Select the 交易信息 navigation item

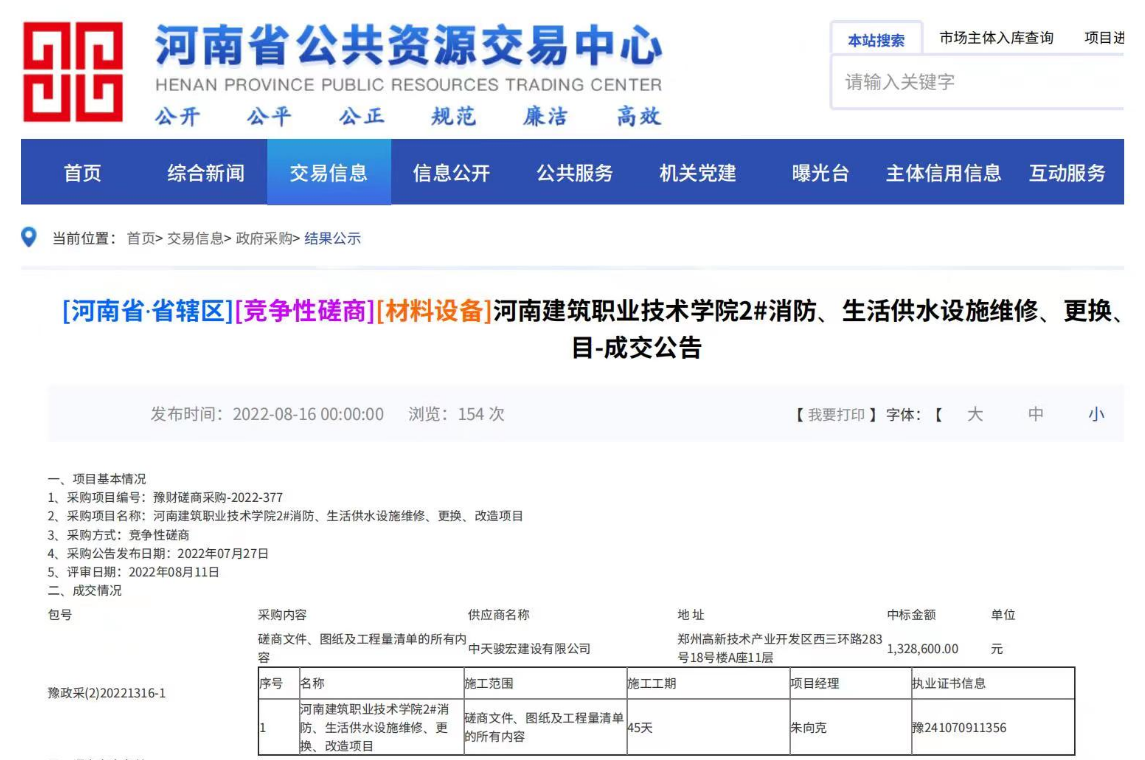(329, 173)
